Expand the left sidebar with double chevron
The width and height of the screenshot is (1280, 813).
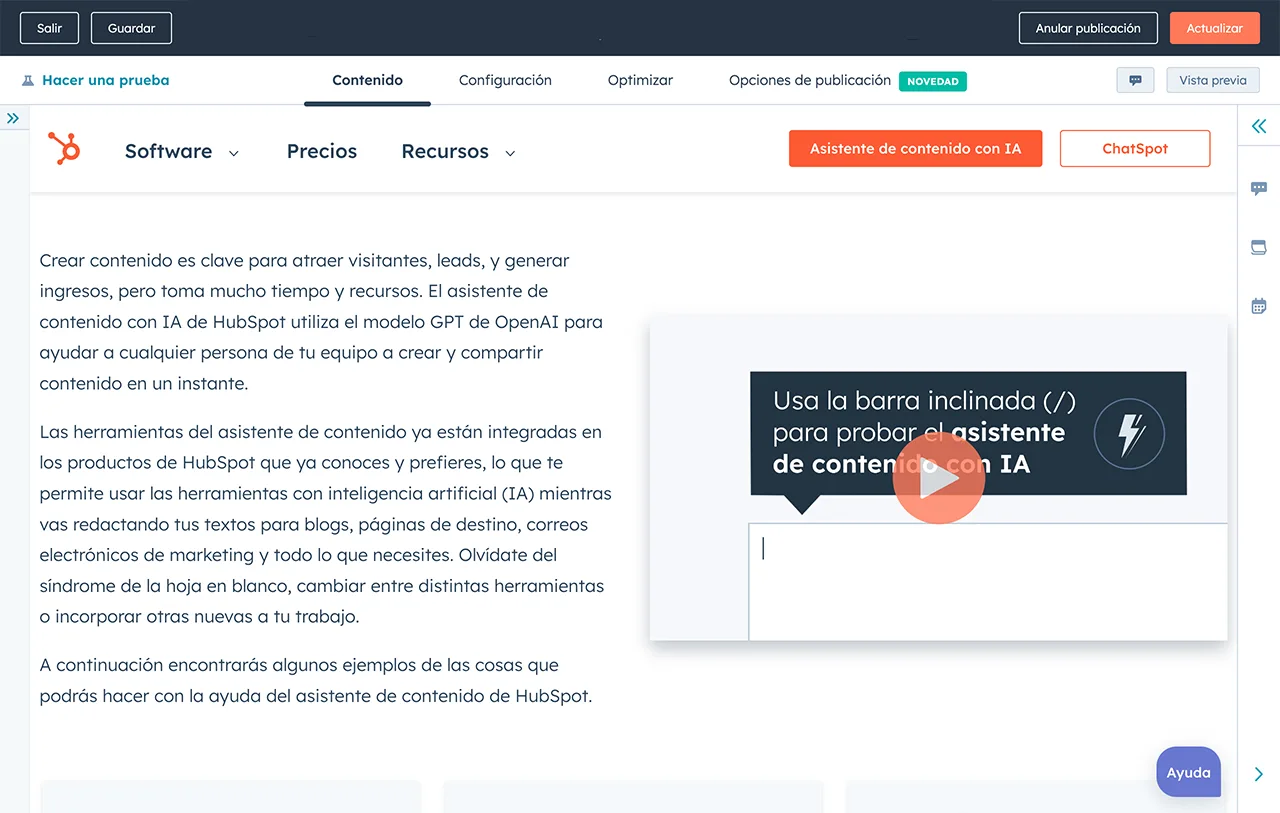pos(13,118)
